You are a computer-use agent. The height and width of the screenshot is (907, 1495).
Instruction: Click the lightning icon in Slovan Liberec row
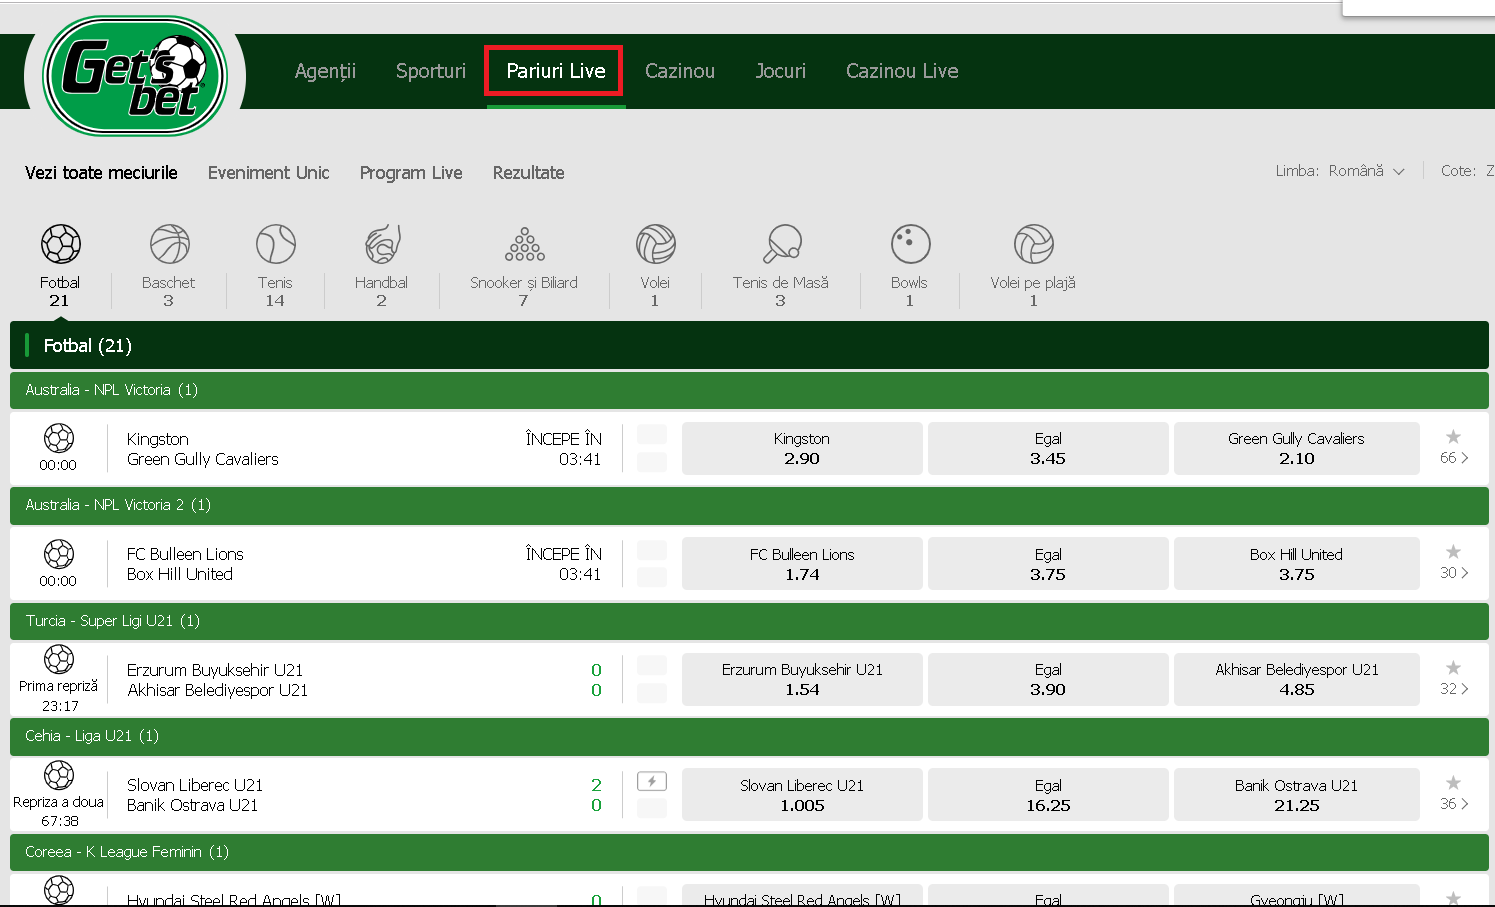pyautogui.click(x=652, y=782)
